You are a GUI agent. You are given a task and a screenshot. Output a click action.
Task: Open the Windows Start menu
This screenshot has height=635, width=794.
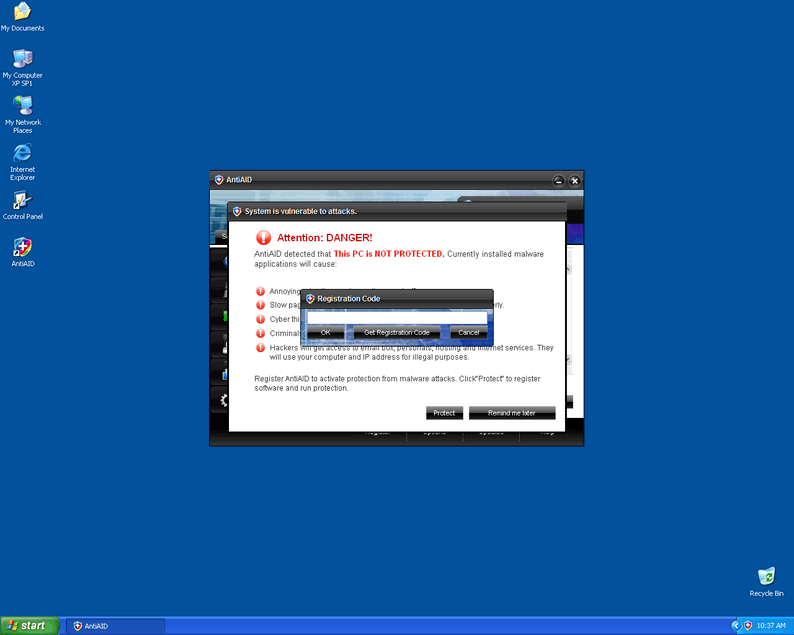pos(27,625)
